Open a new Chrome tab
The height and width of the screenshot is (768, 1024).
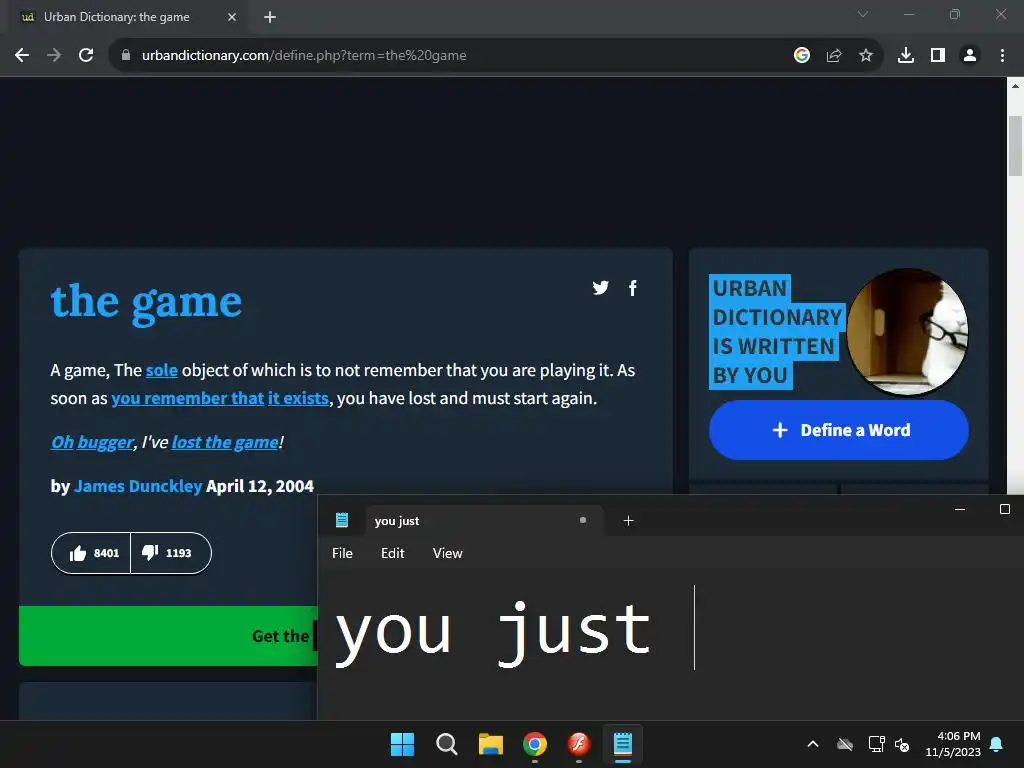coord(270,17)
